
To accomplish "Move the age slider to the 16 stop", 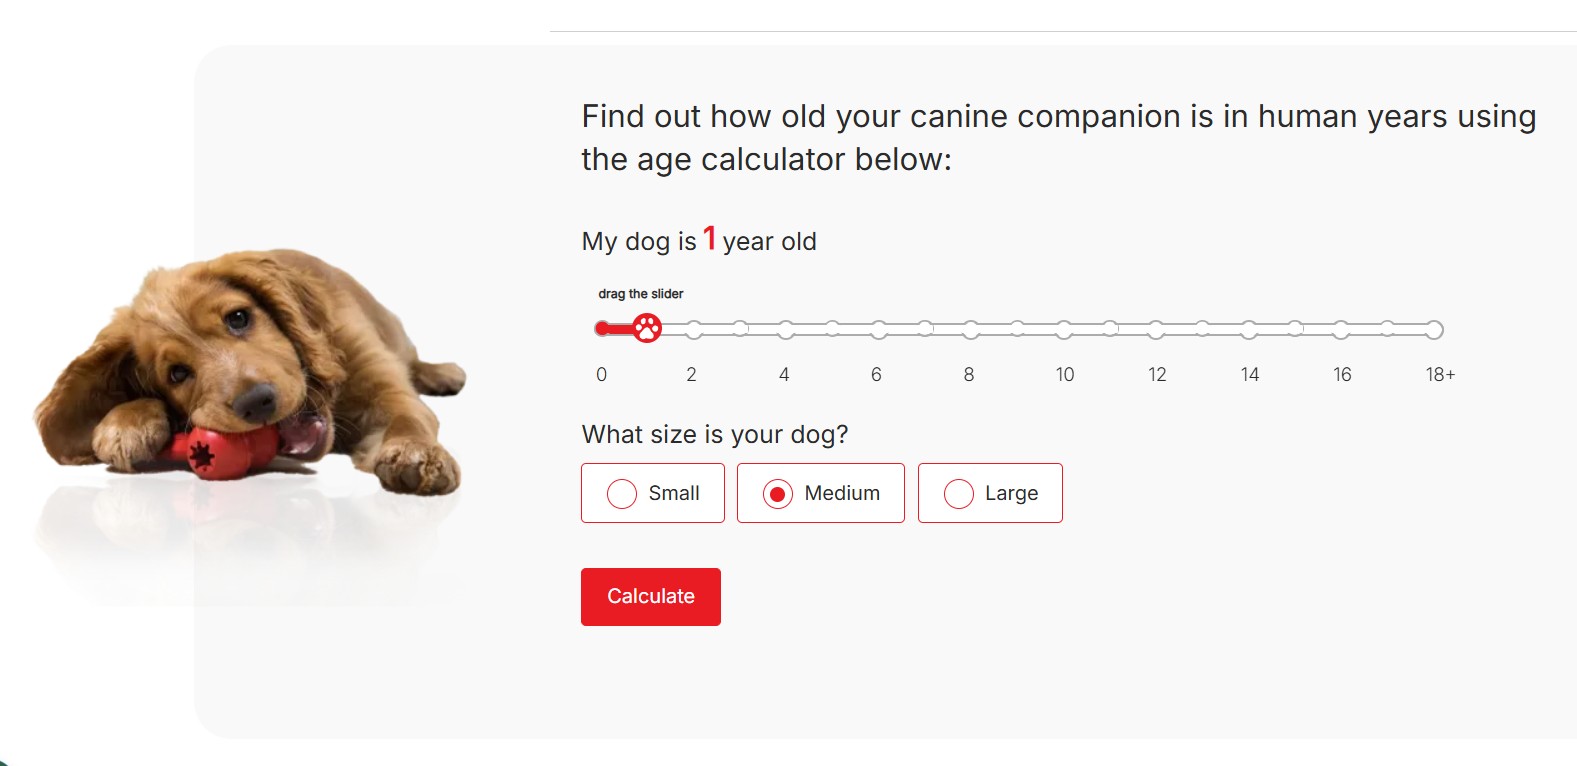I will [x=1341, y=330].
